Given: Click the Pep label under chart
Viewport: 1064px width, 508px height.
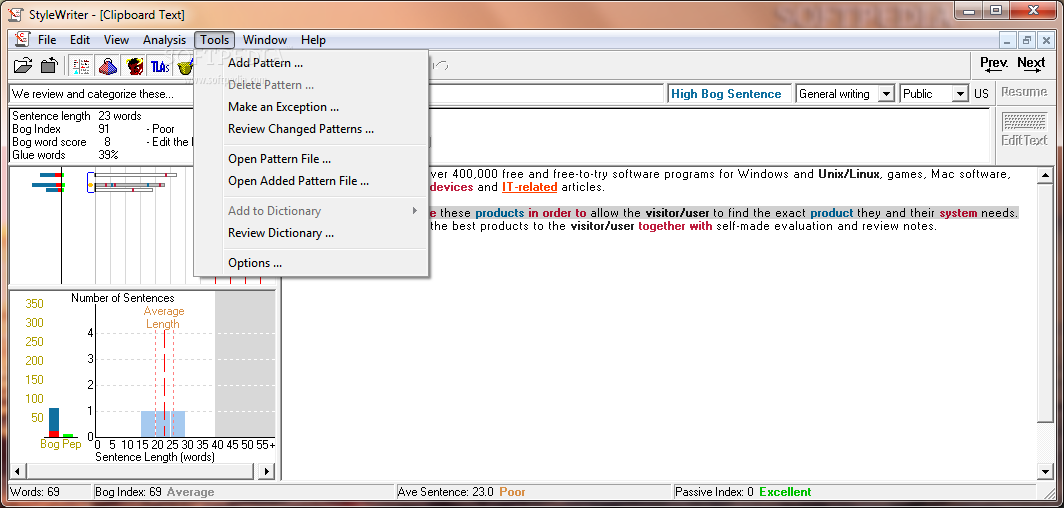Looking at the screenshot, I should tap(73, 444).
